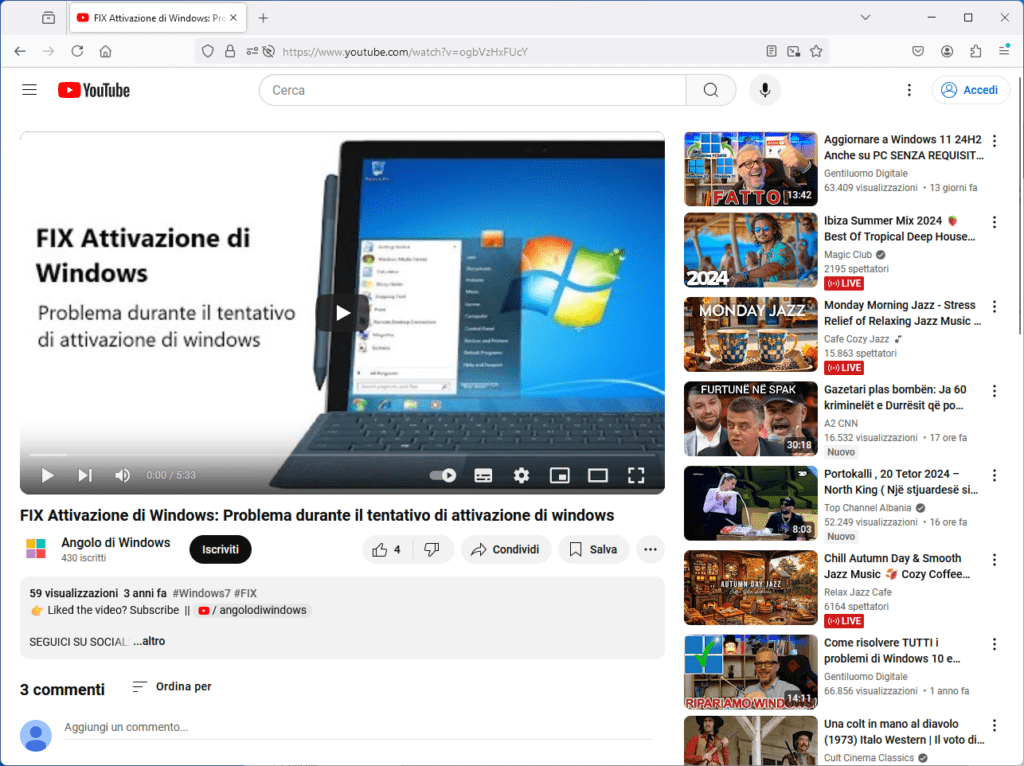View site security padlock info

[x=230, y=51]
